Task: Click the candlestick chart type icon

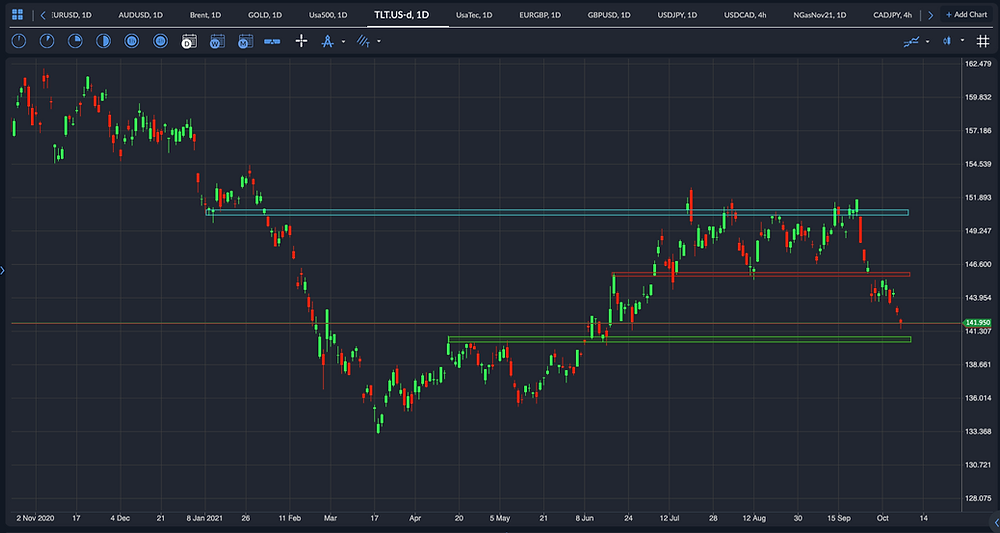Action: tap(947, 41)
